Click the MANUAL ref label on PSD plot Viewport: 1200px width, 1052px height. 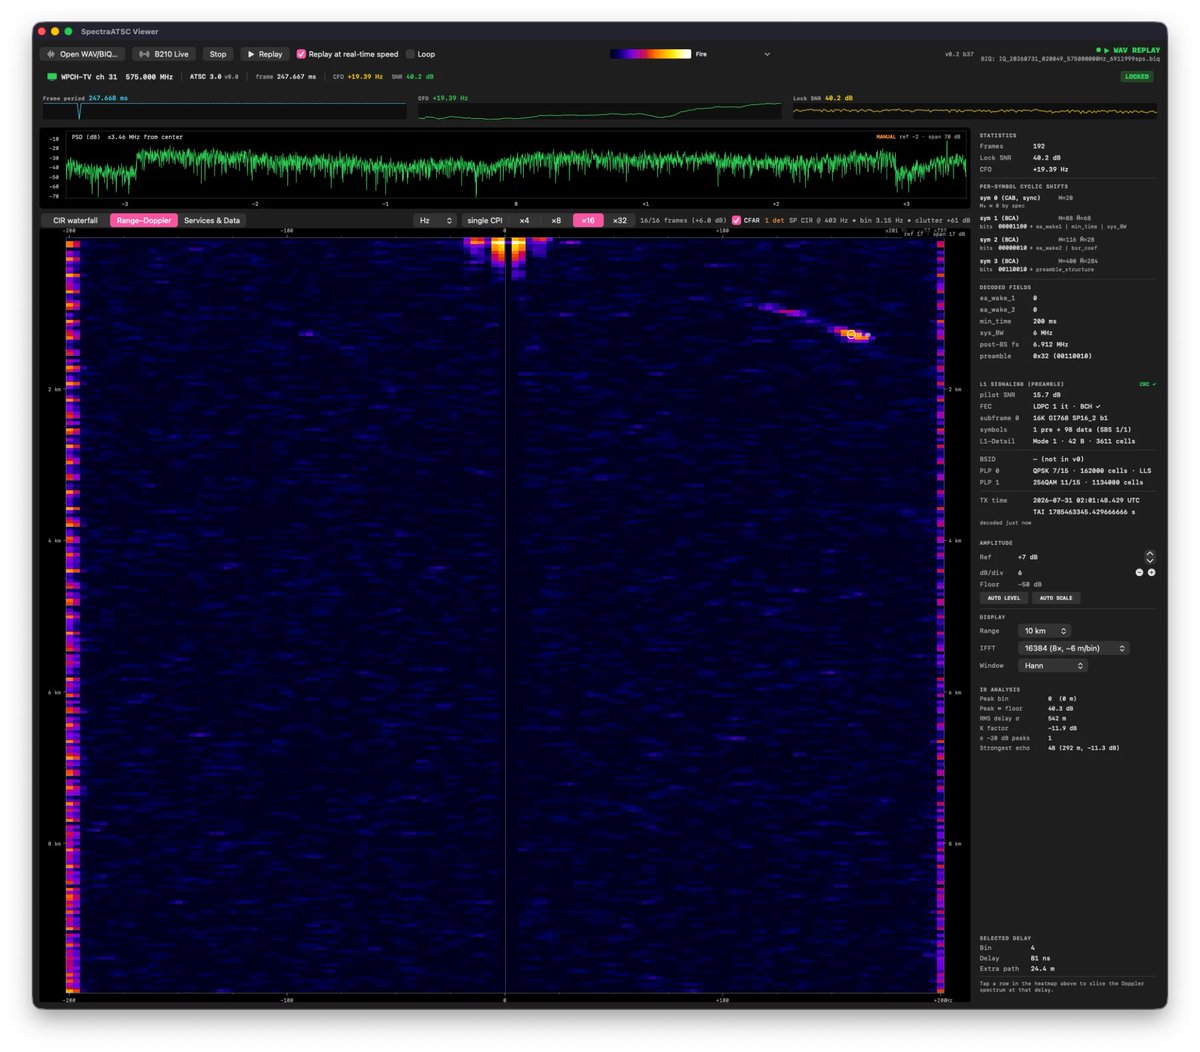[886, 137]
